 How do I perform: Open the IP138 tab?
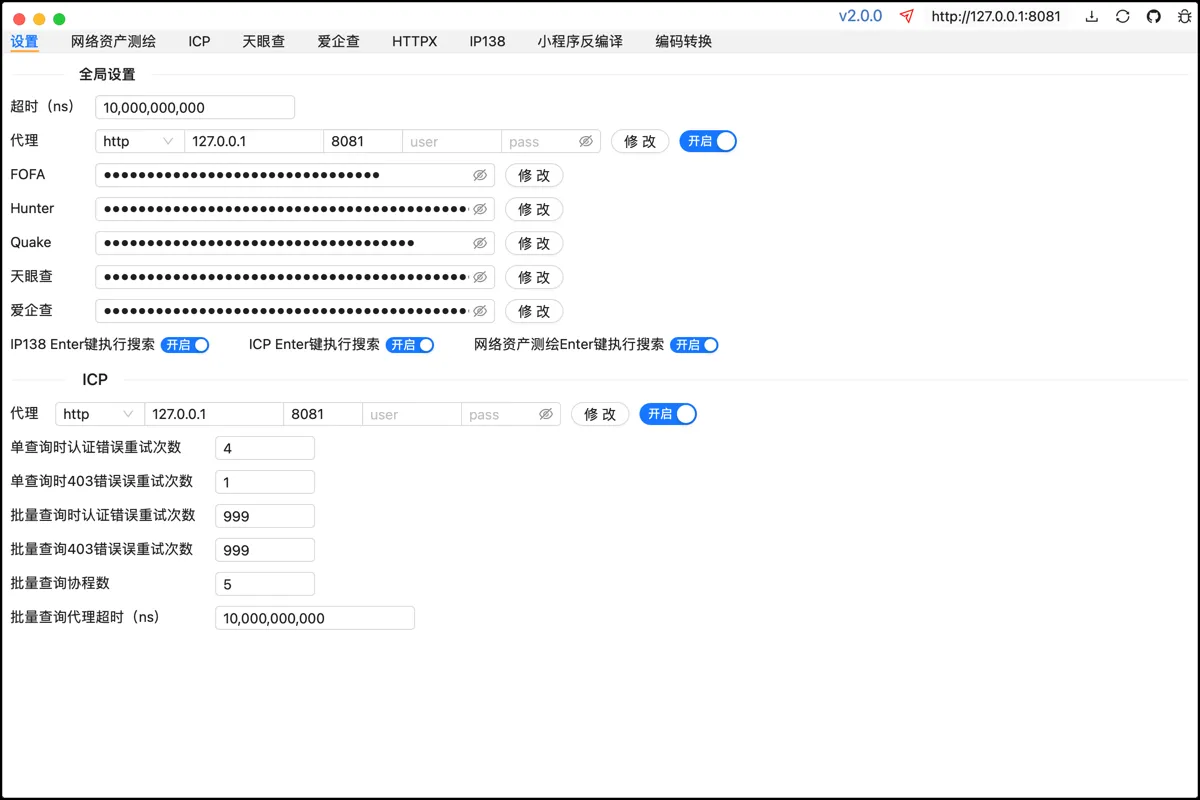coord(487,42)
